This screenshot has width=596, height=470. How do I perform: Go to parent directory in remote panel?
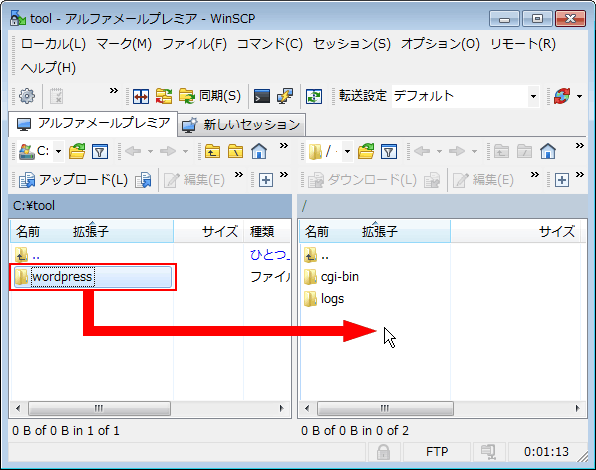(501, 151)
